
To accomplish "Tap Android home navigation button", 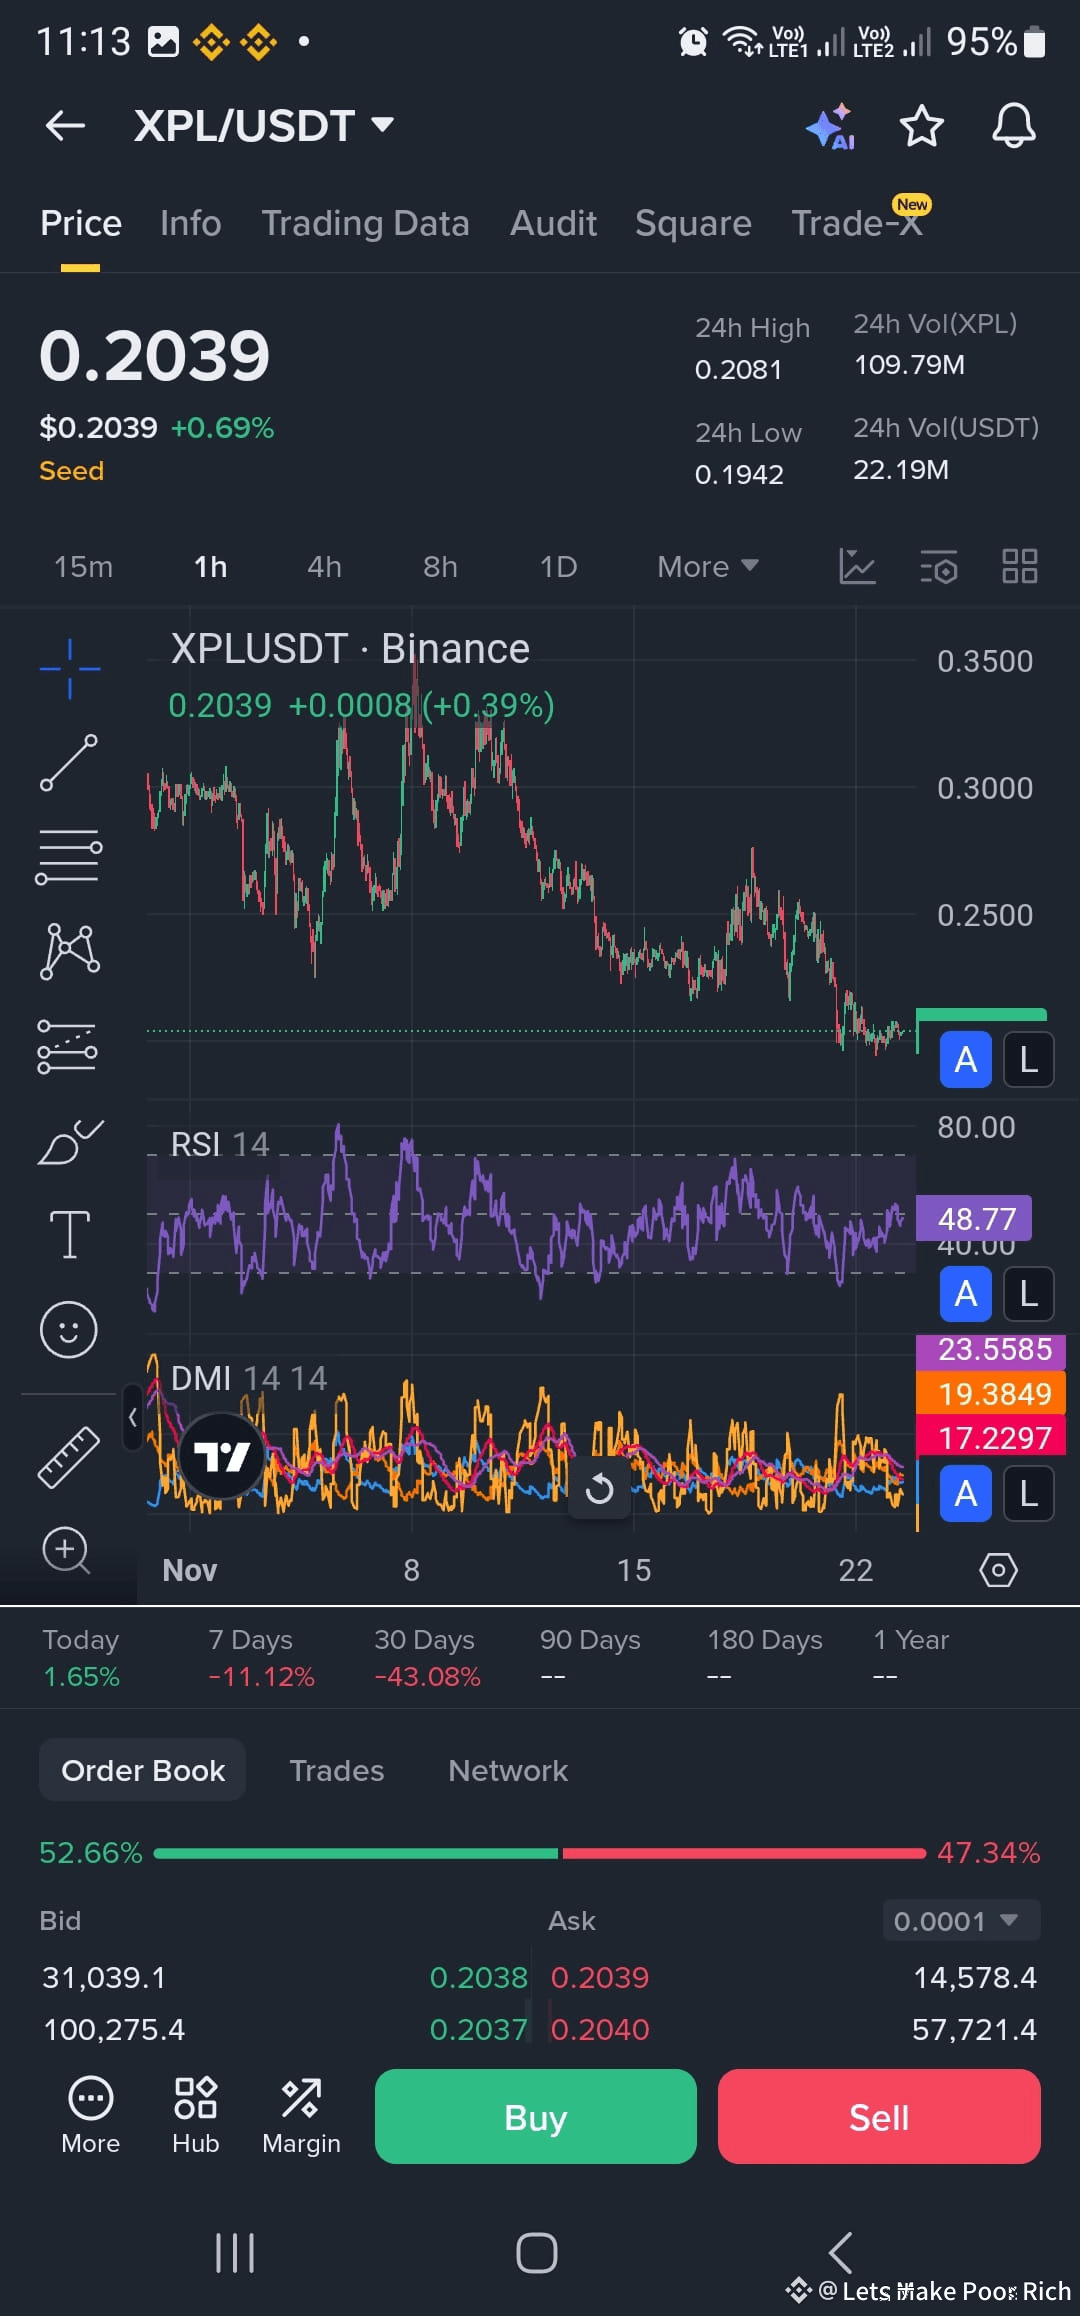I will click(537, 2253).
